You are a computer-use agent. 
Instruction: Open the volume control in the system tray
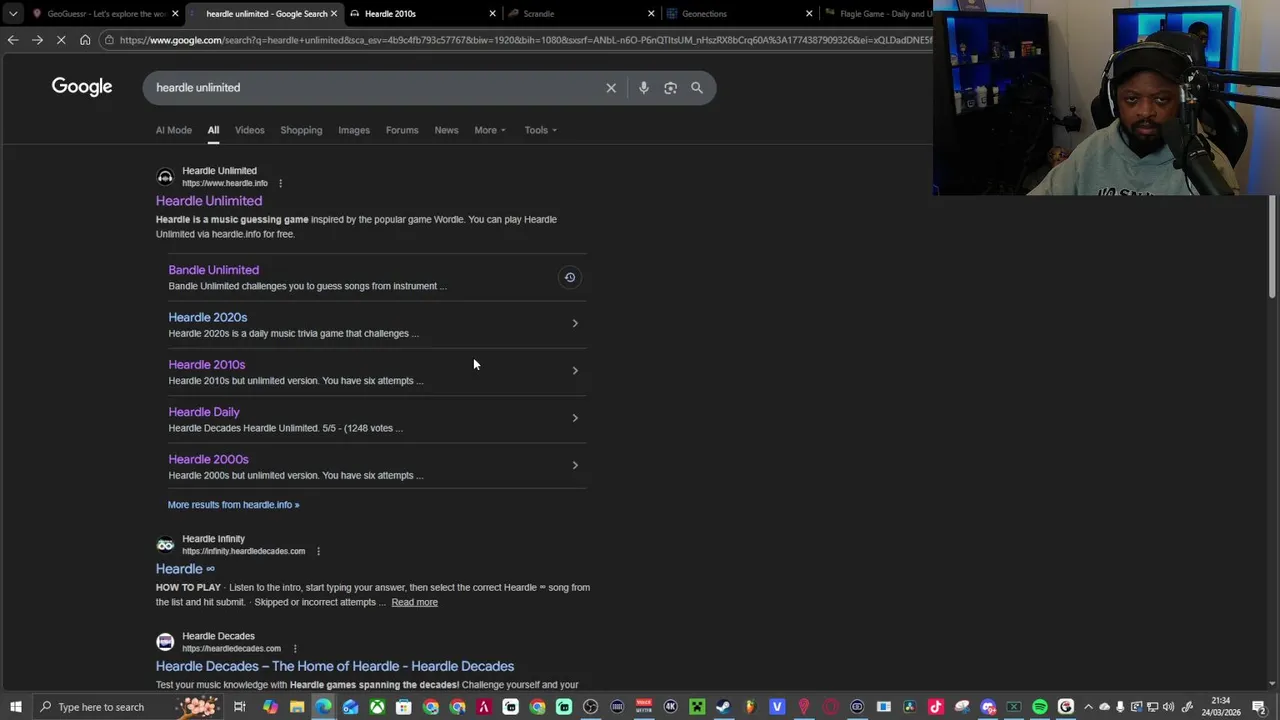click(x=1168, y=707)
